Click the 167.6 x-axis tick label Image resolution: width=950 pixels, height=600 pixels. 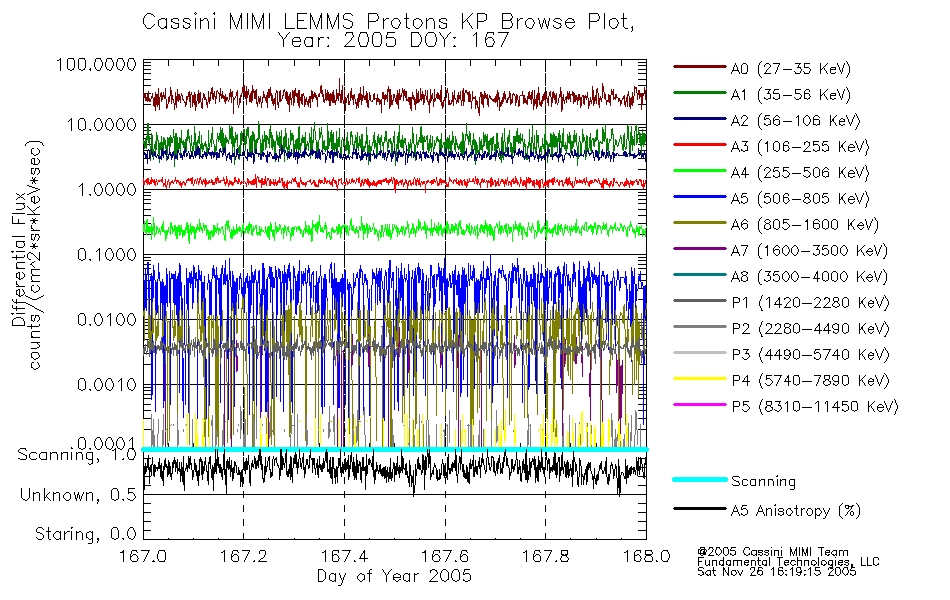pyautogui.click(x=445, y=556)
